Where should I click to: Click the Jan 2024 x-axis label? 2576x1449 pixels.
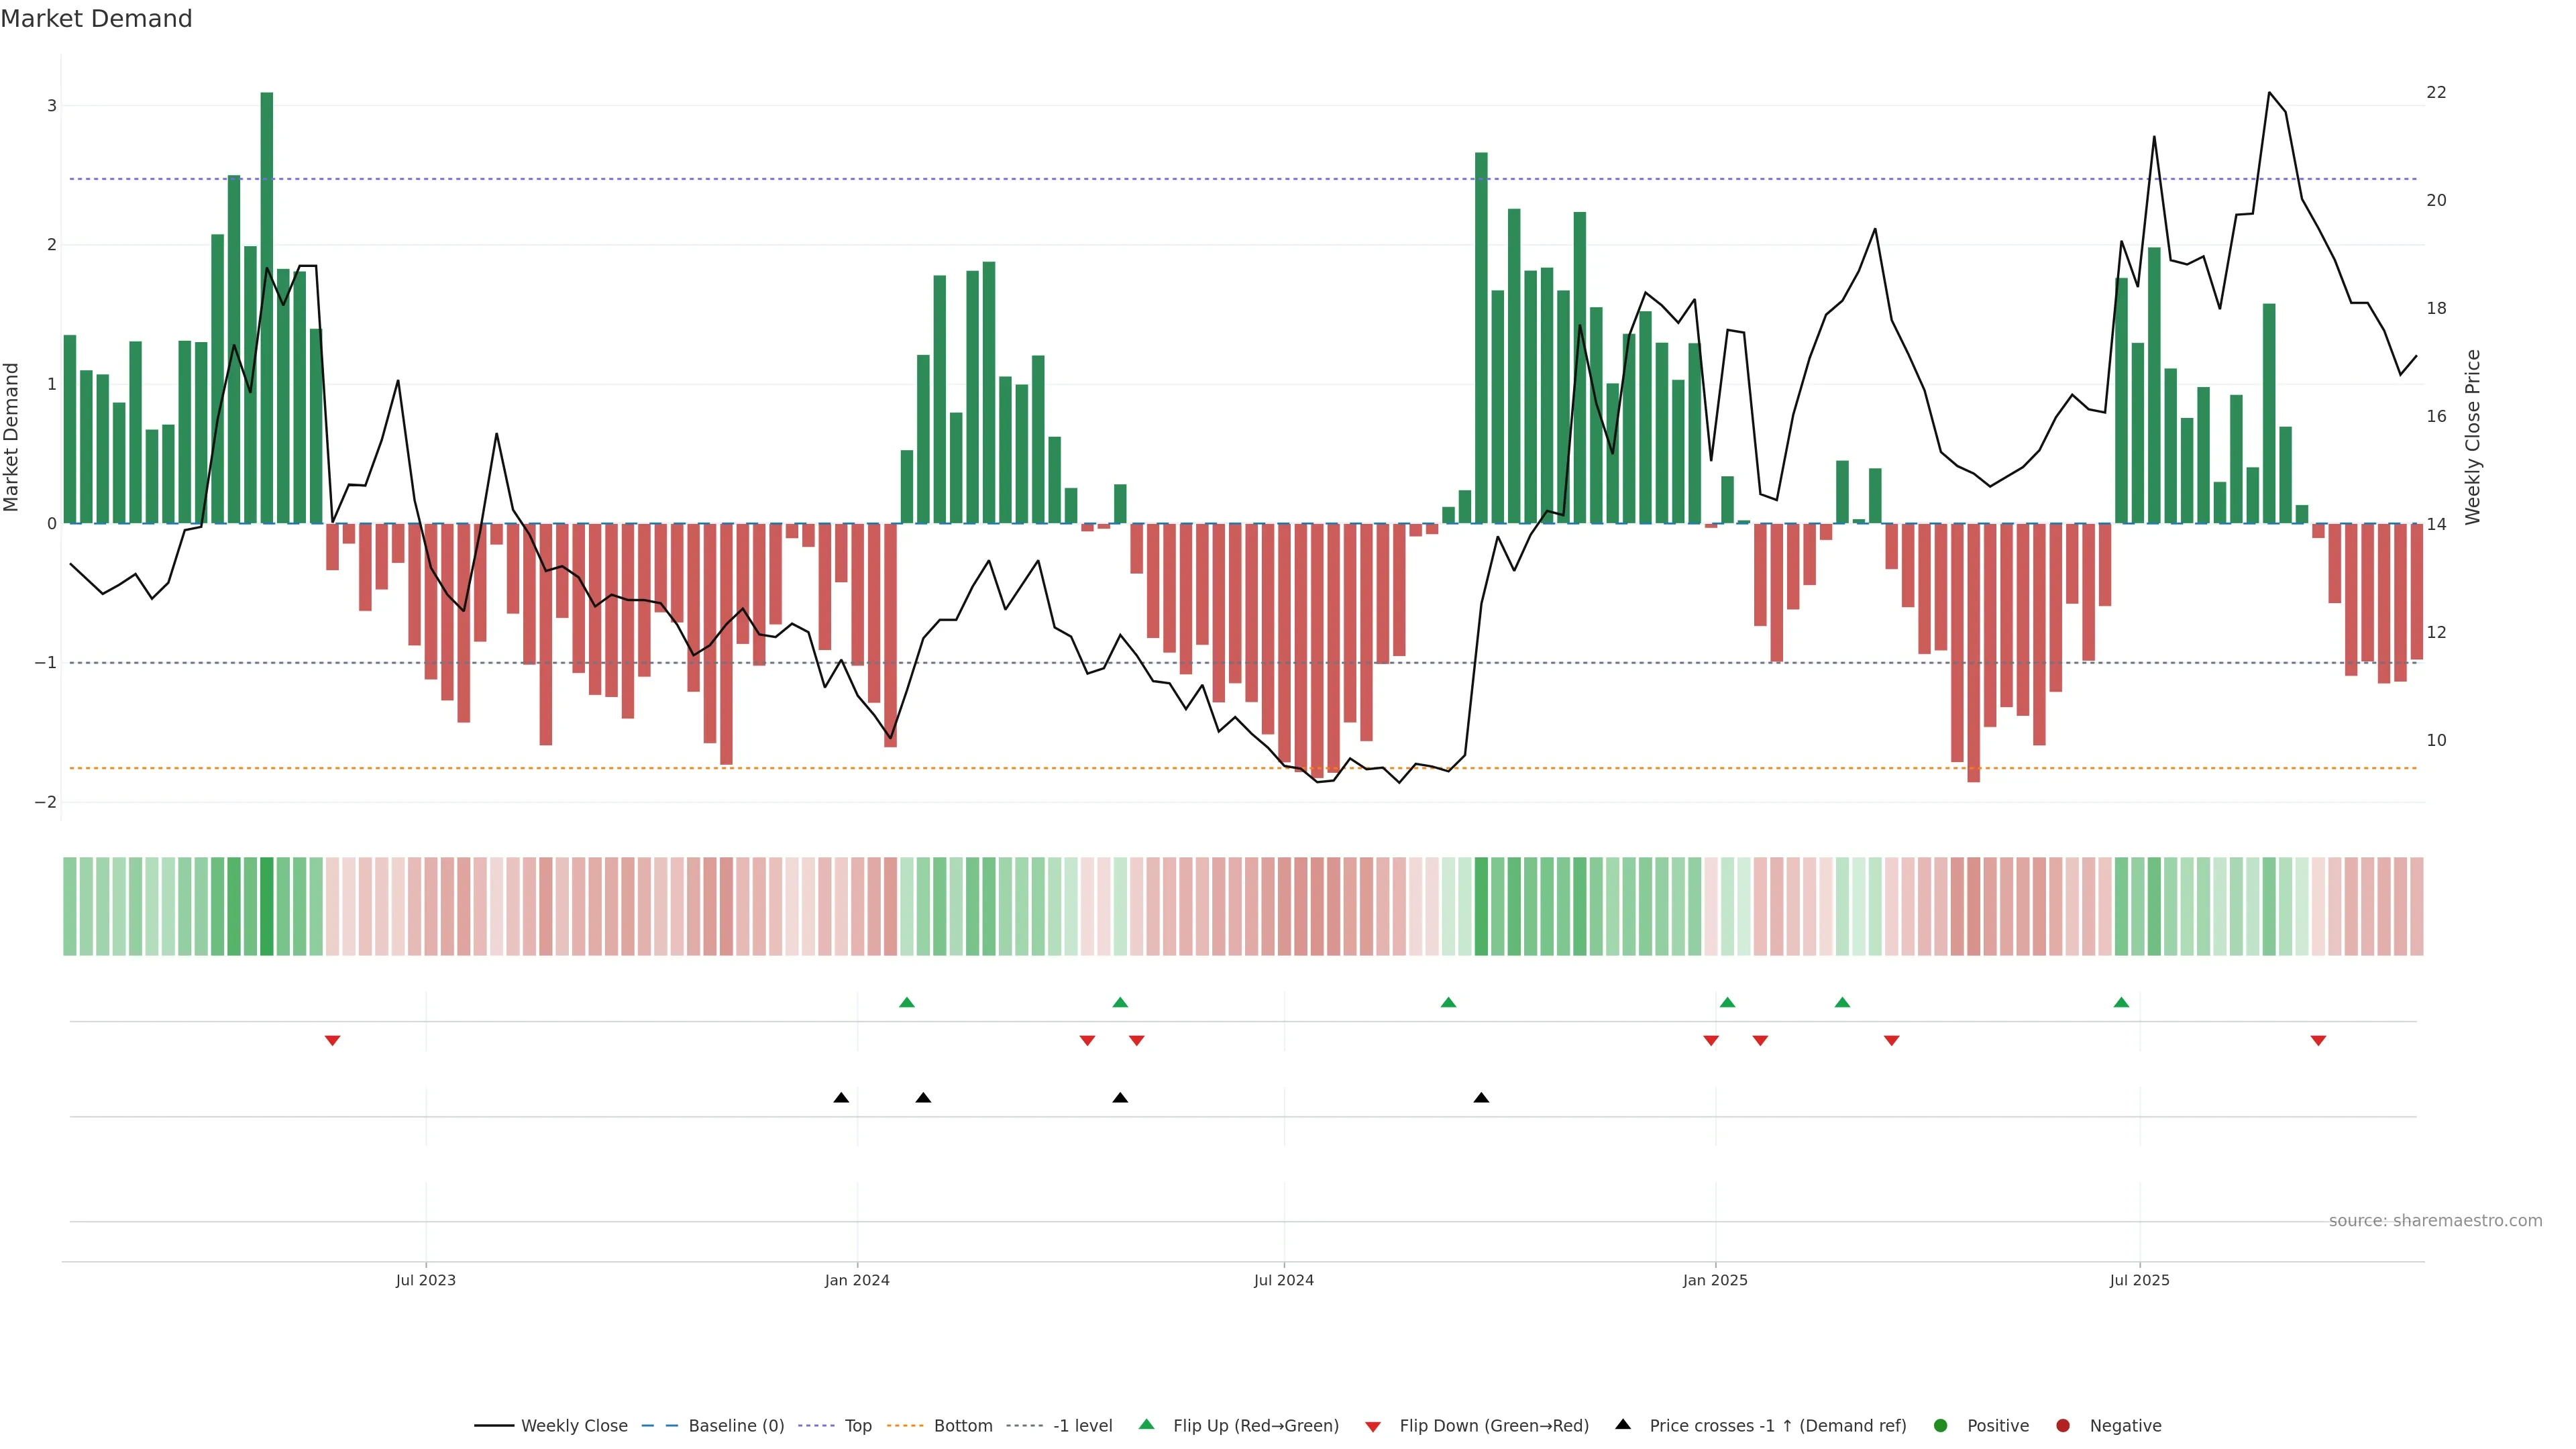coord(857,1280)
